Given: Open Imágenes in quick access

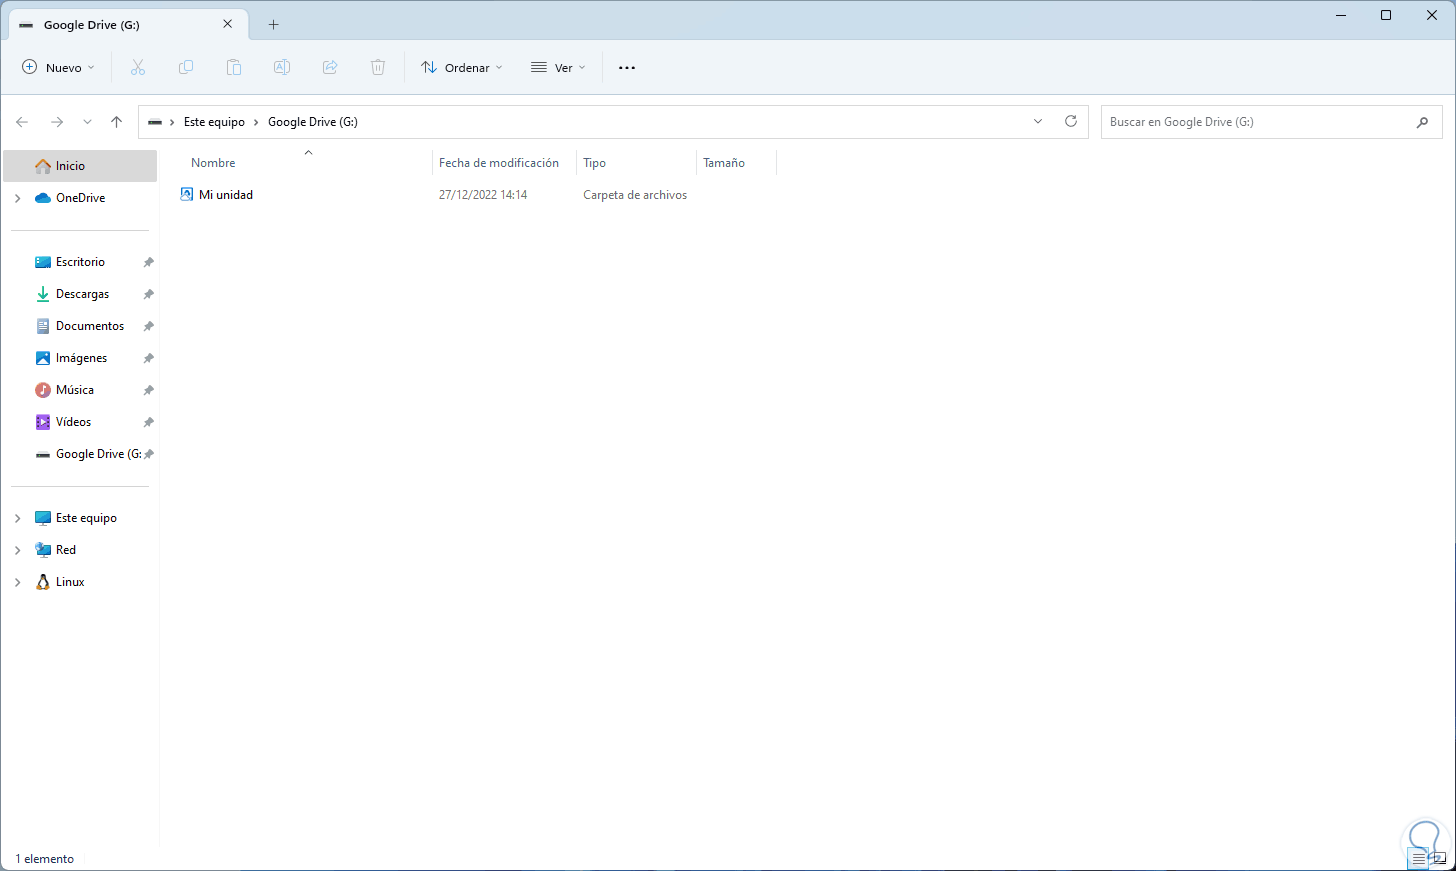Looking at the screenshot, I should click(80, 358).
